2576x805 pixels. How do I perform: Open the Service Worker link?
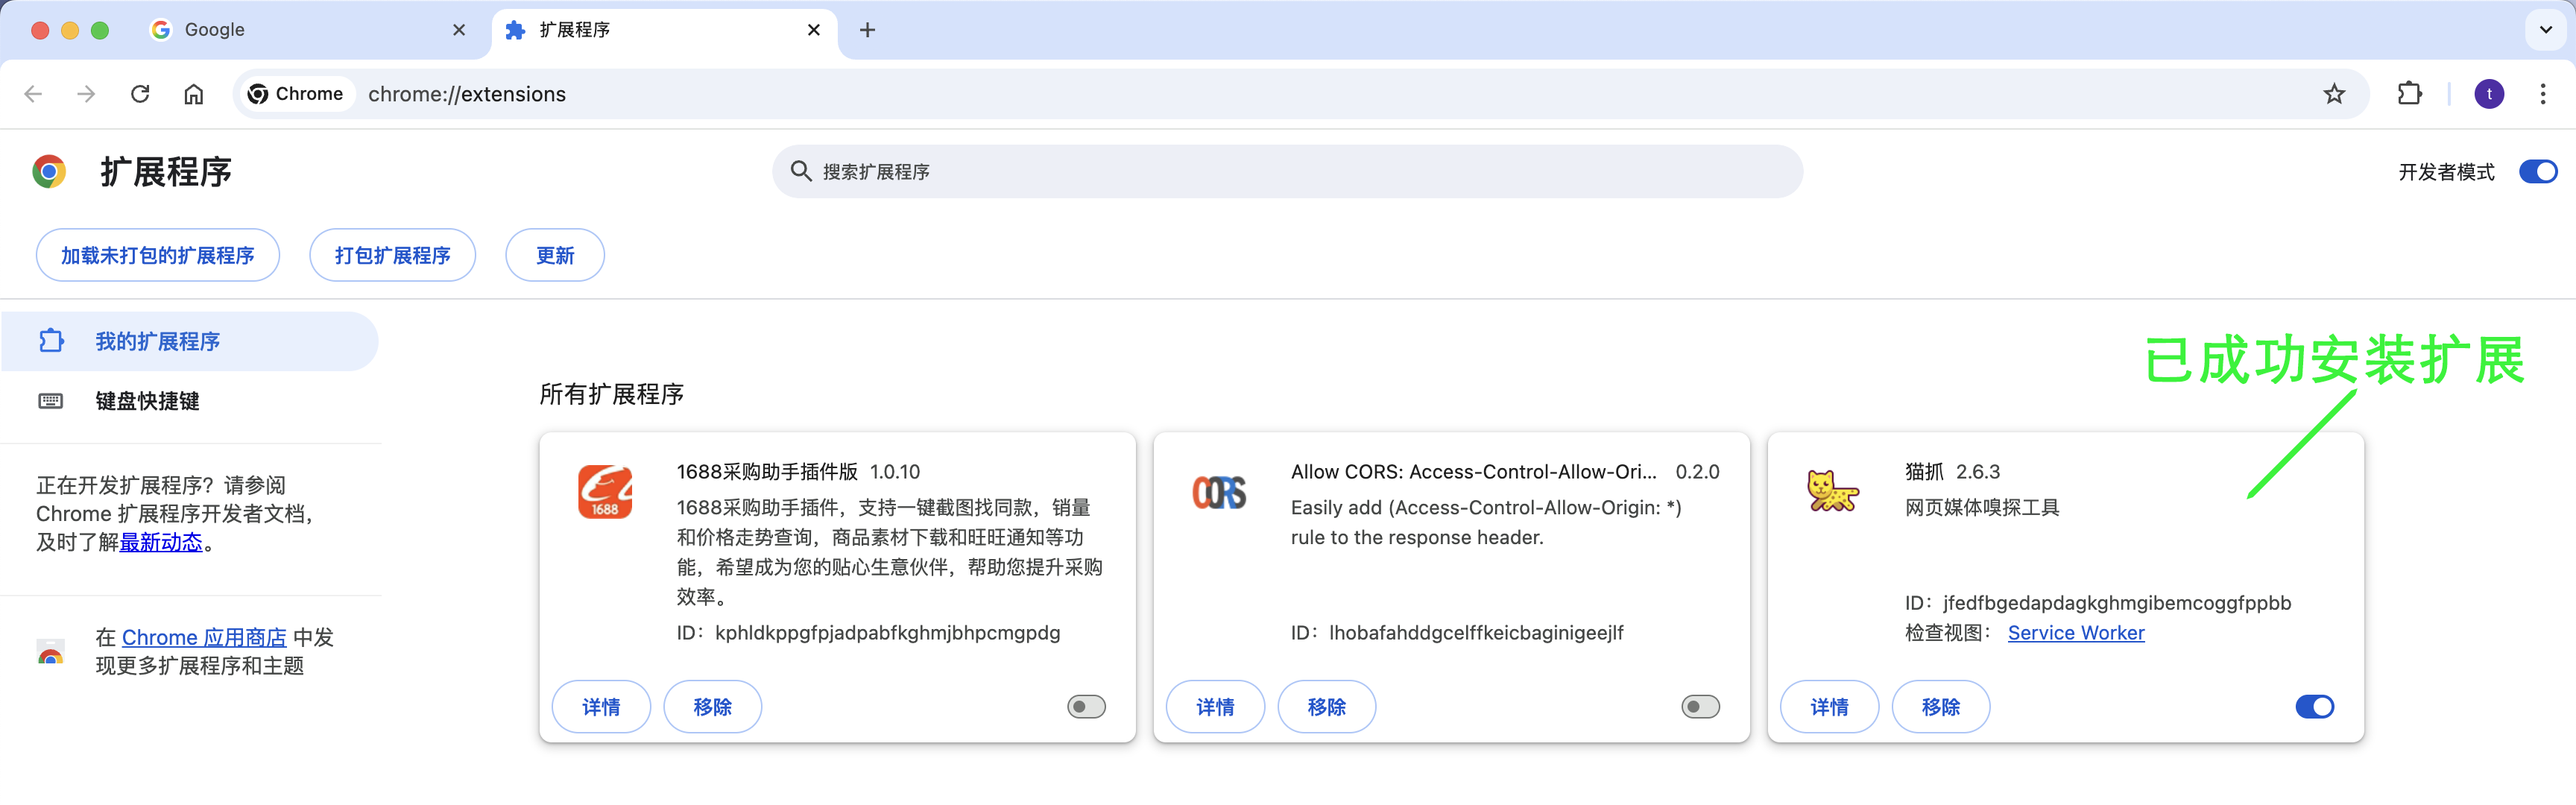click(x=2075, y=633)
